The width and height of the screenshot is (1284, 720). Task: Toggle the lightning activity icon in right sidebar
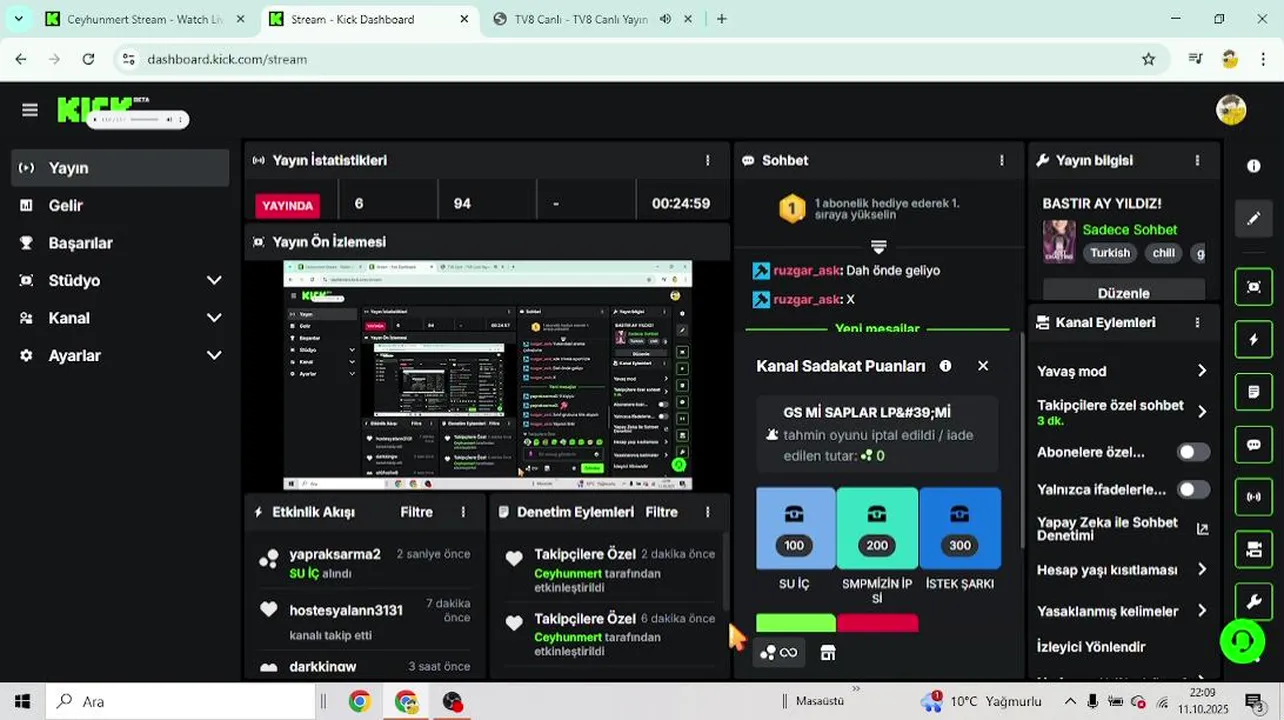[1254, 339]
